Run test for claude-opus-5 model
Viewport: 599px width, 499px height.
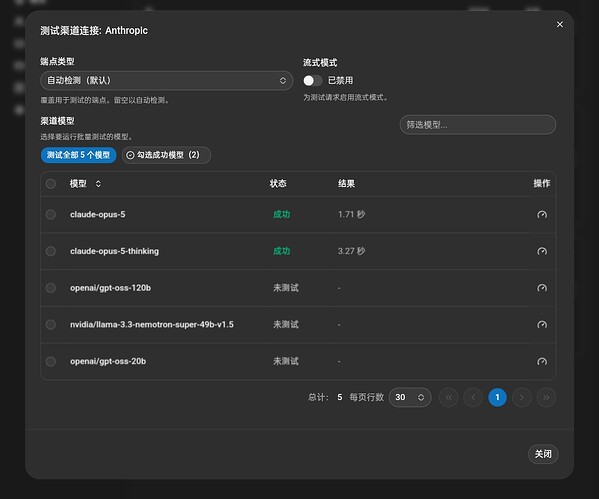coord(542,215)
